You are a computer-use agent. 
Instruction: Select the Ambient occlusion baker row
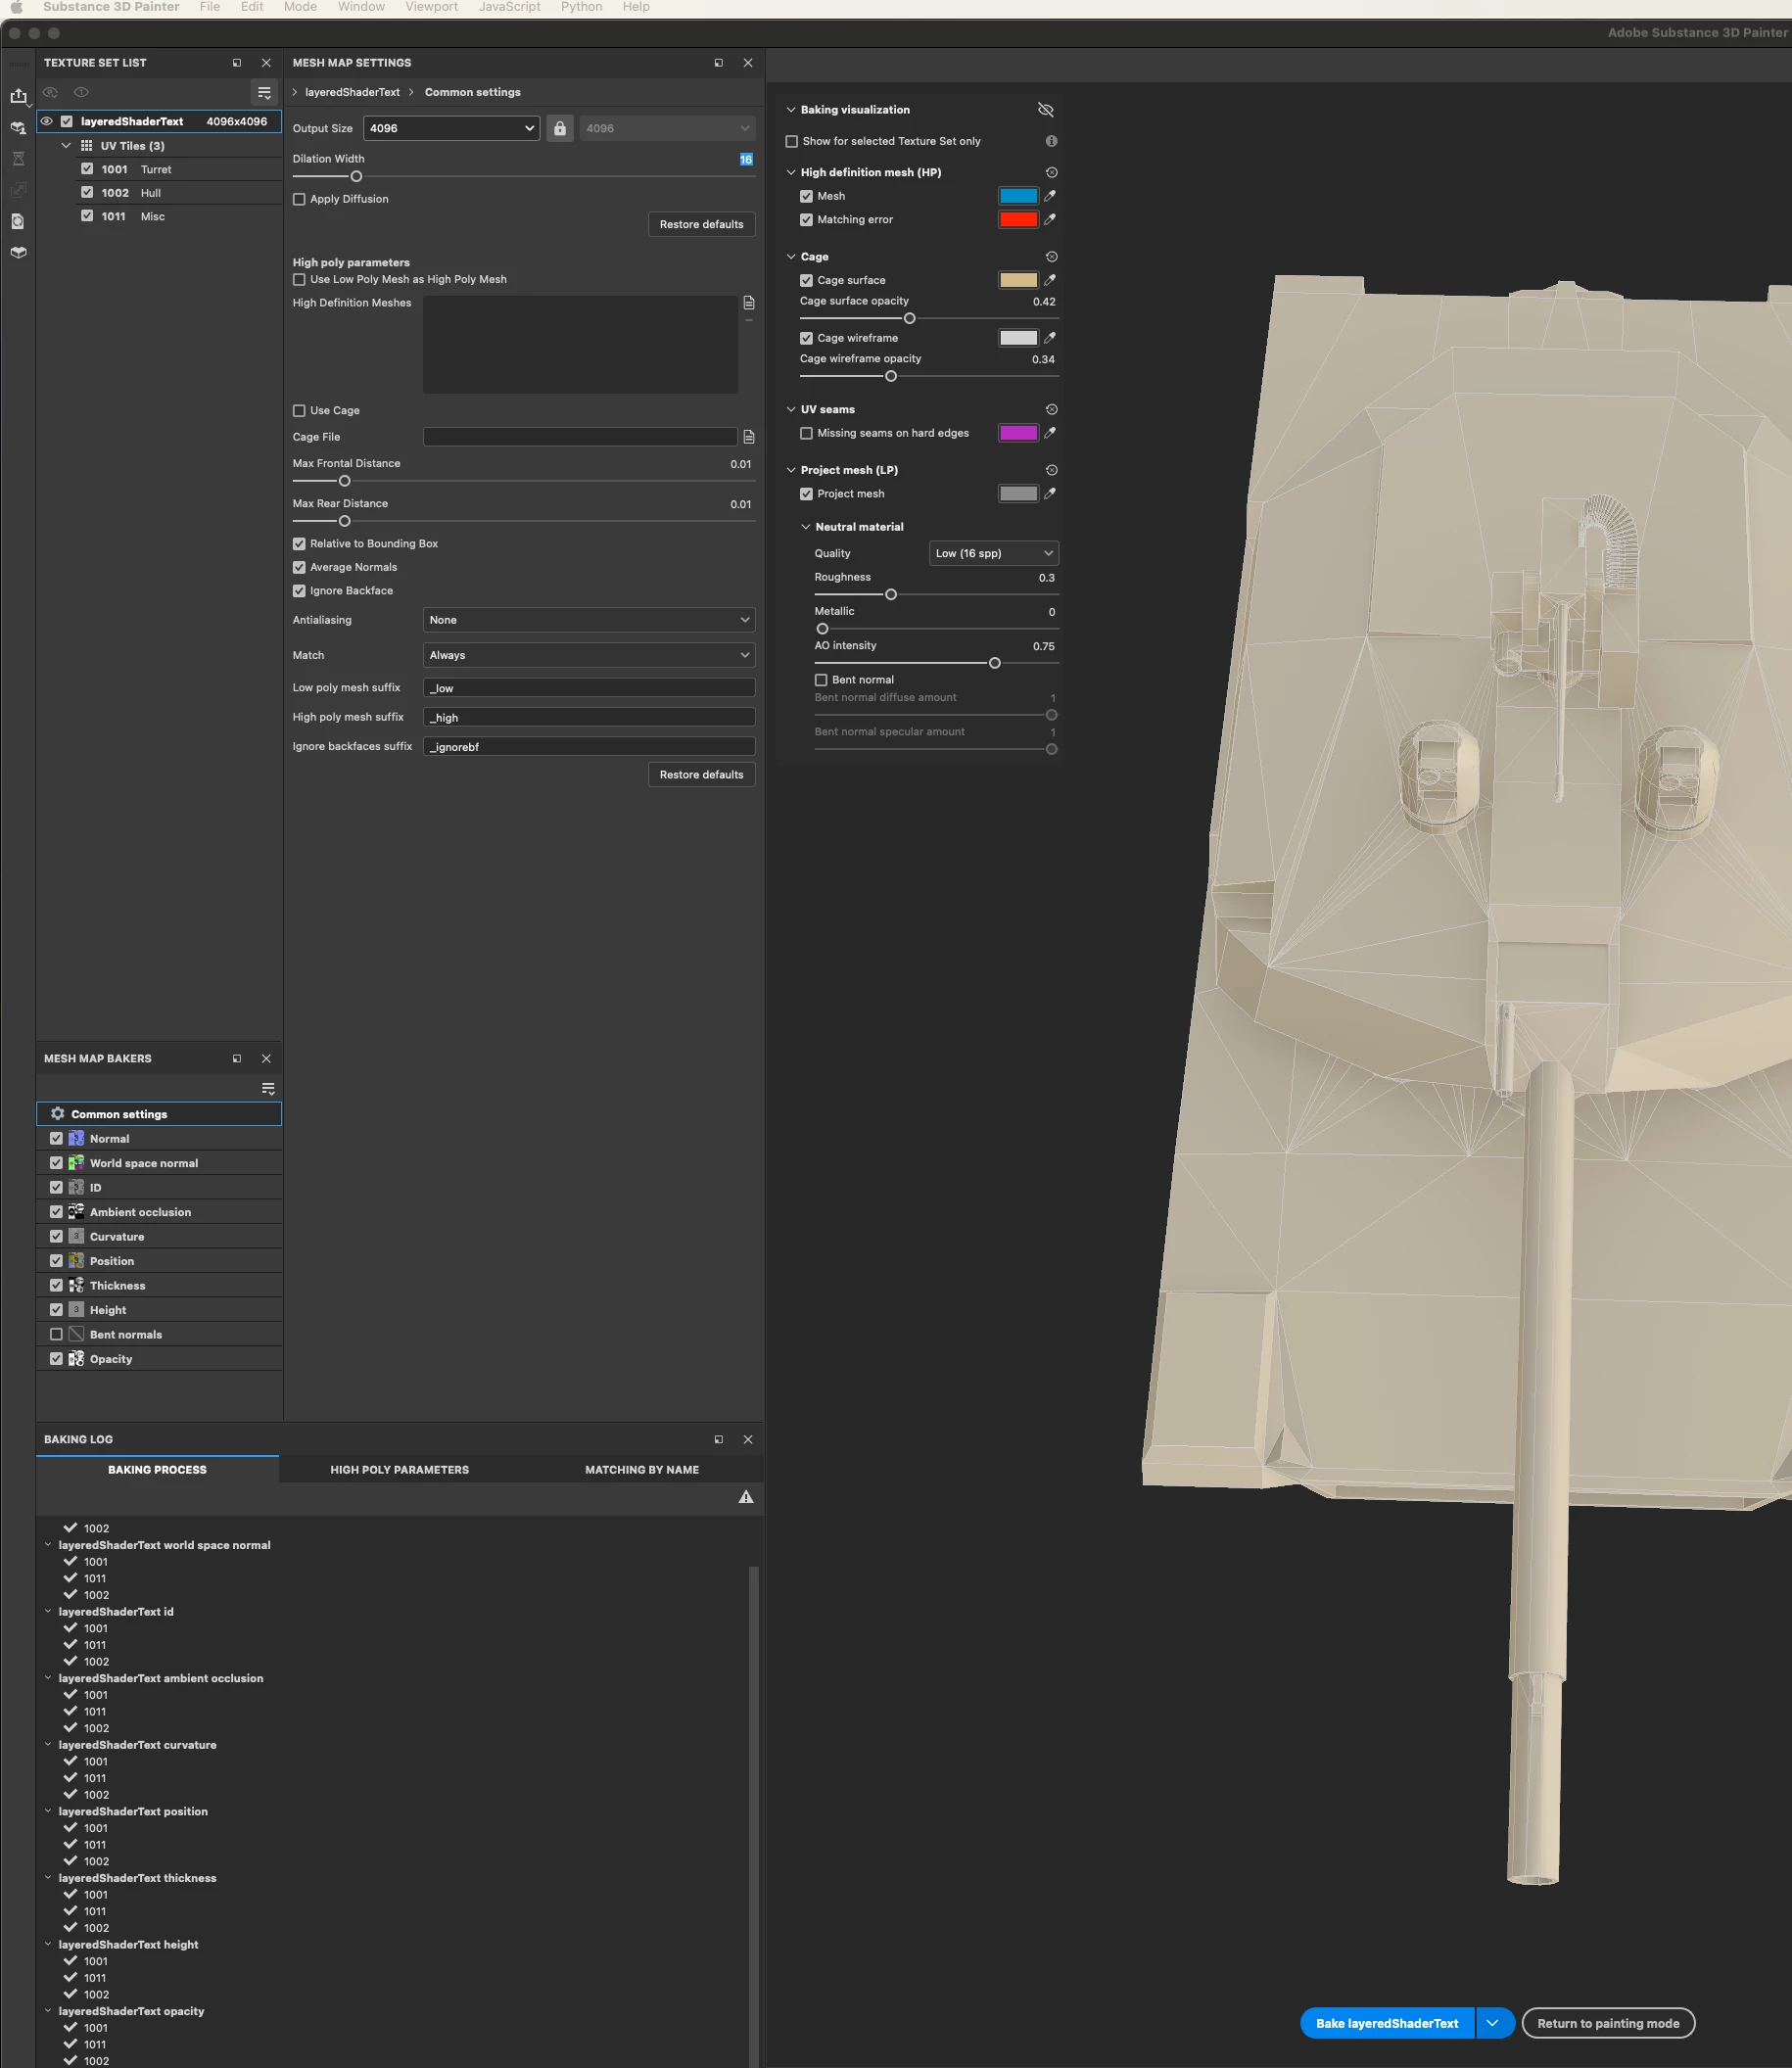(x=159, y=1212)
